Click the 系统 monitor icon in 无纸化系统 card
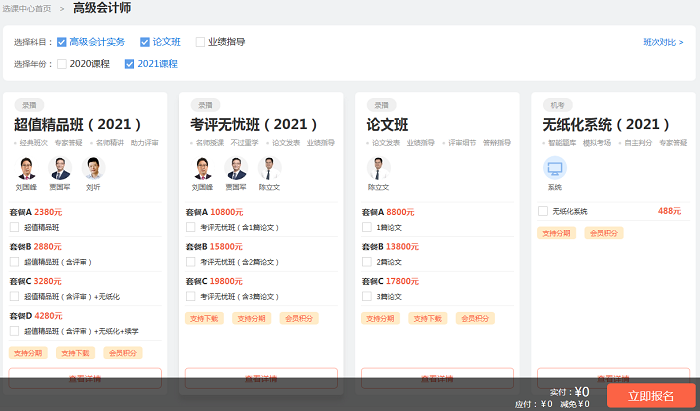Screen dimensions: 700x411 (x=554, y=168)
